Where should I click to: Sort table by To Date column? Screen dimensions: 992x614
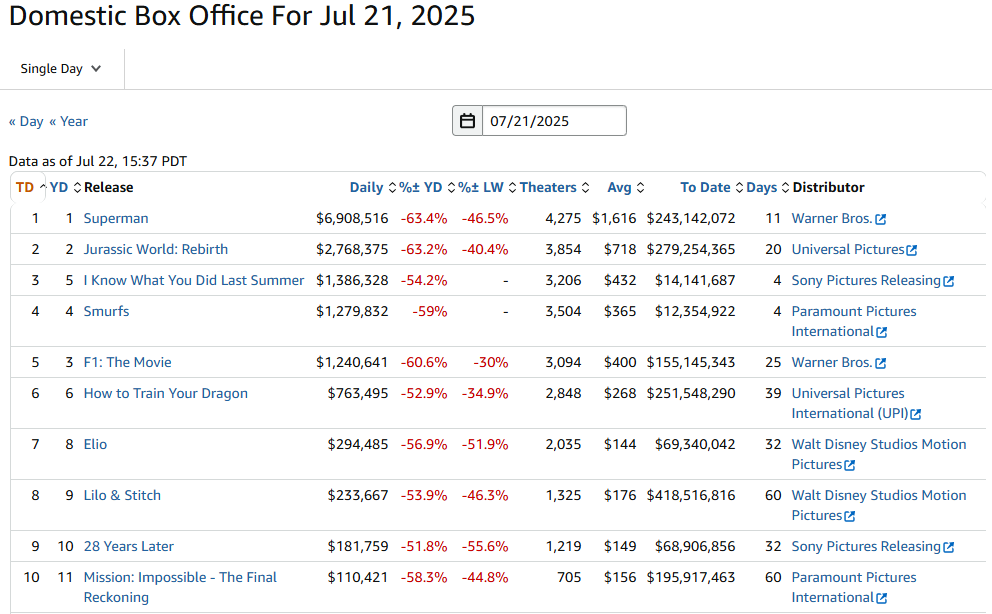coord(712,187)
